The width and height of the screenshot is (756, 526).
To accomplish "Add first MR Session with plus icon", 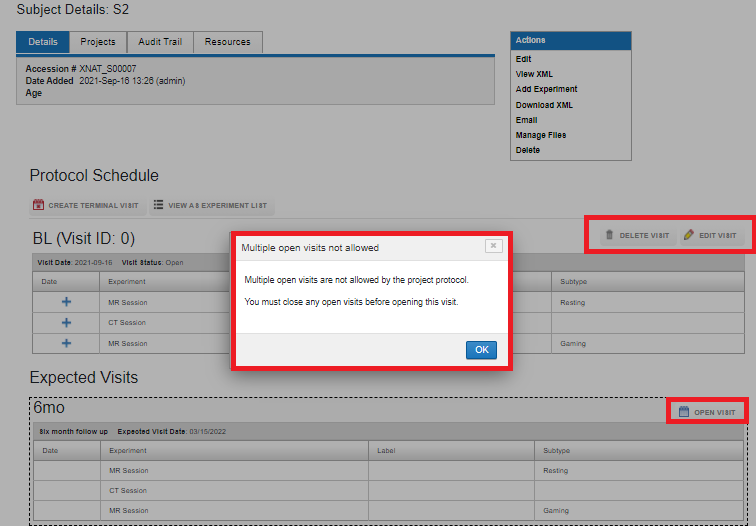I will coord(67,302).
